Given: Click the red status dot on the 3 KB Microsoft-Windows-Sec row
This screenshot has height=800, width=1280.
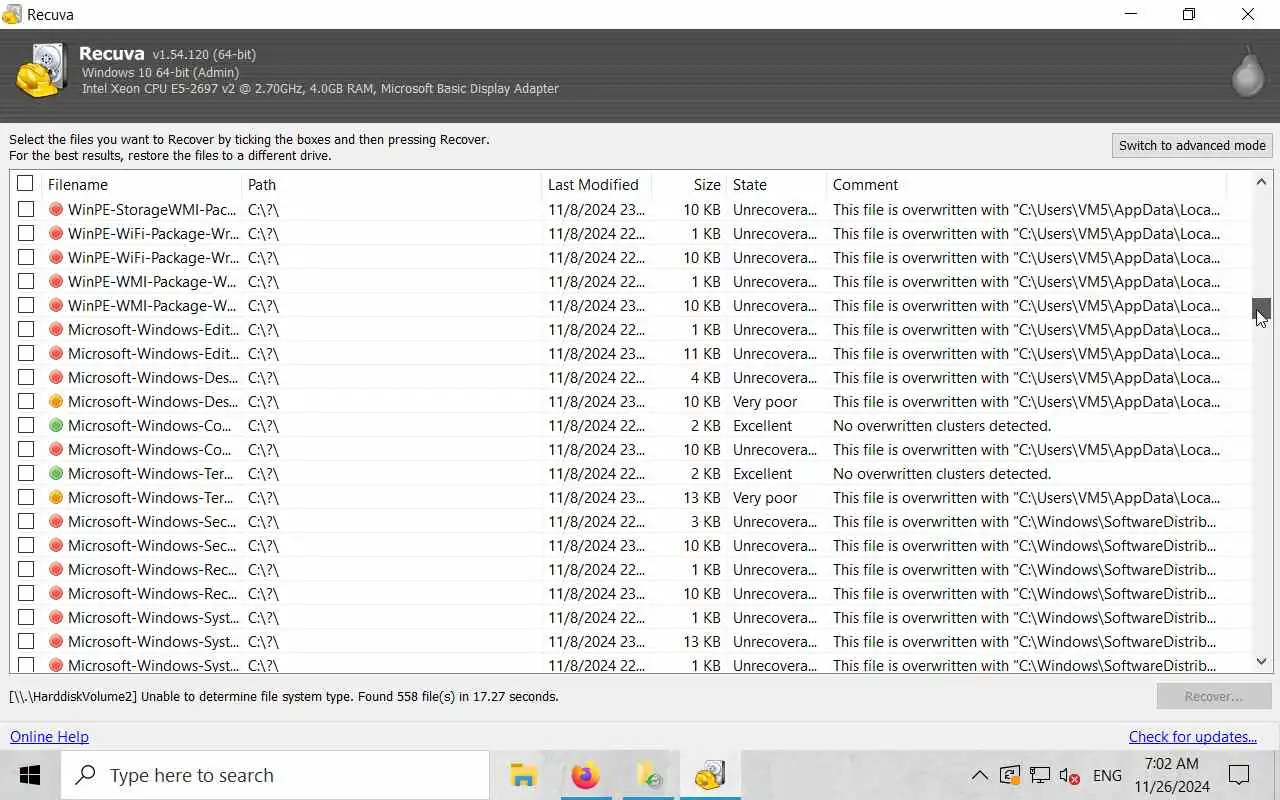Looking at the screenshot, I should click(56, 522).
